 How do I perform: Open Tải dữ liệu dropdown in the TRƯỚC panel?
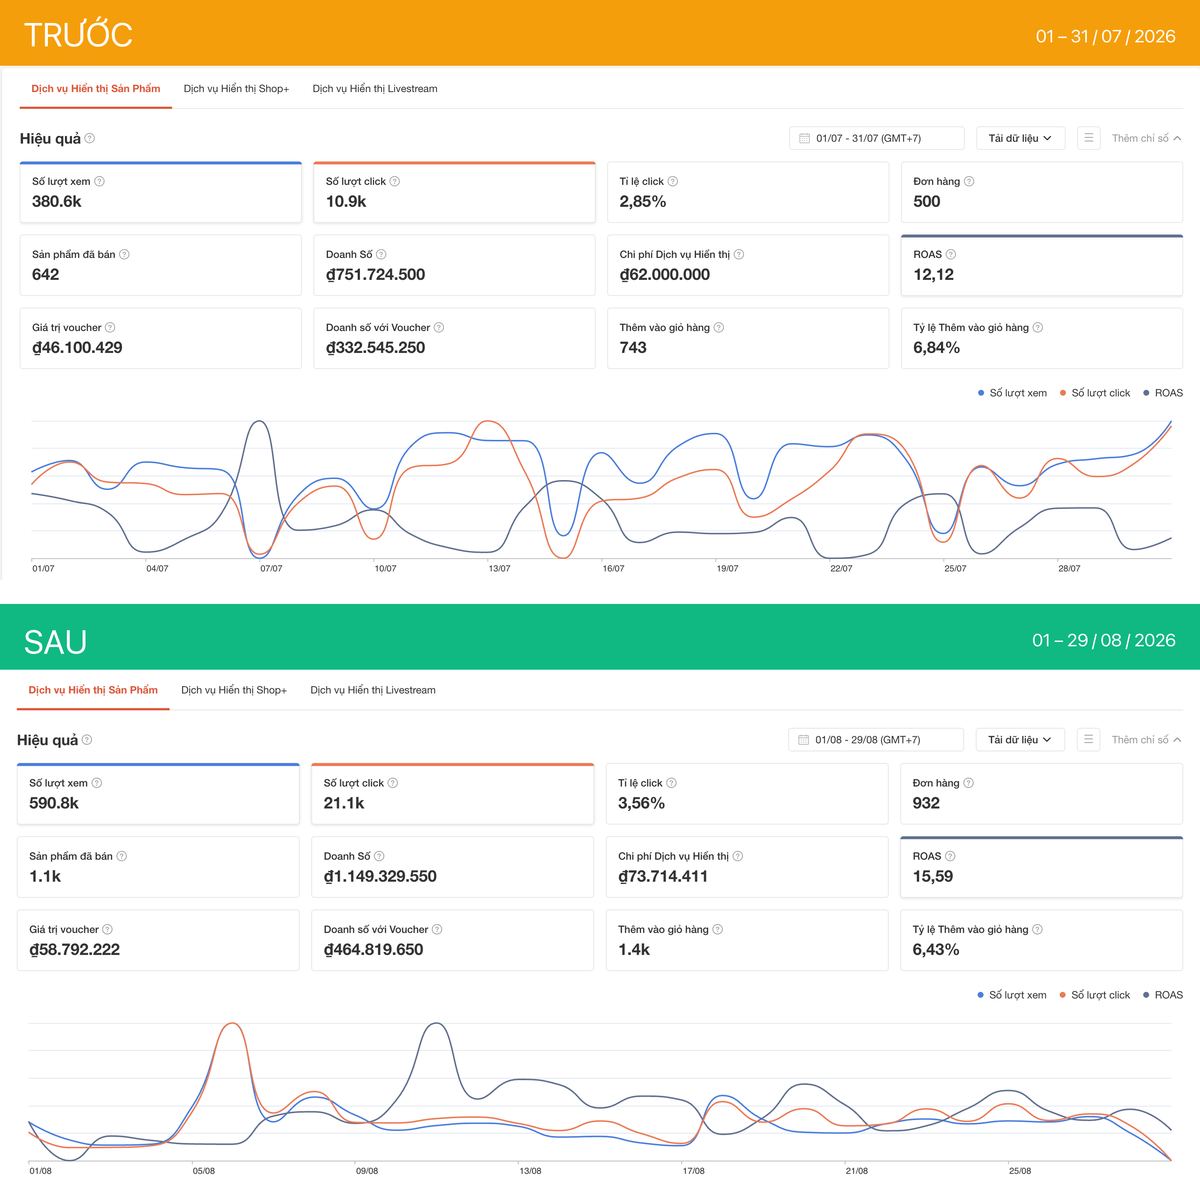[x=1020, y=138]
